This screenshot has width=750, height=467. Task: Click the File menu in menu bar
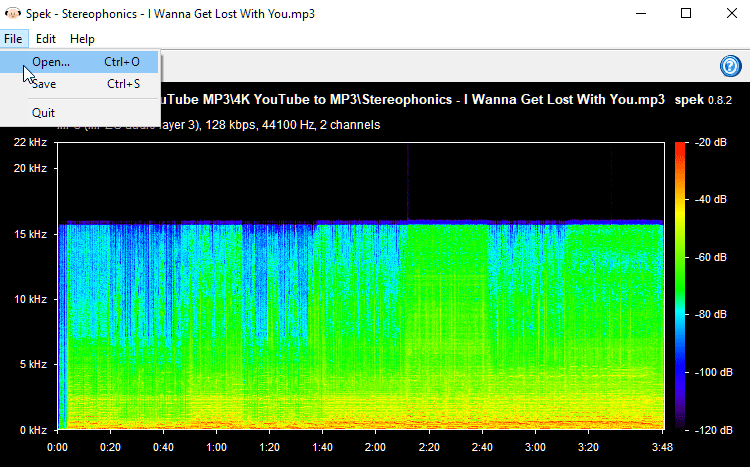(x=13, y=39)
